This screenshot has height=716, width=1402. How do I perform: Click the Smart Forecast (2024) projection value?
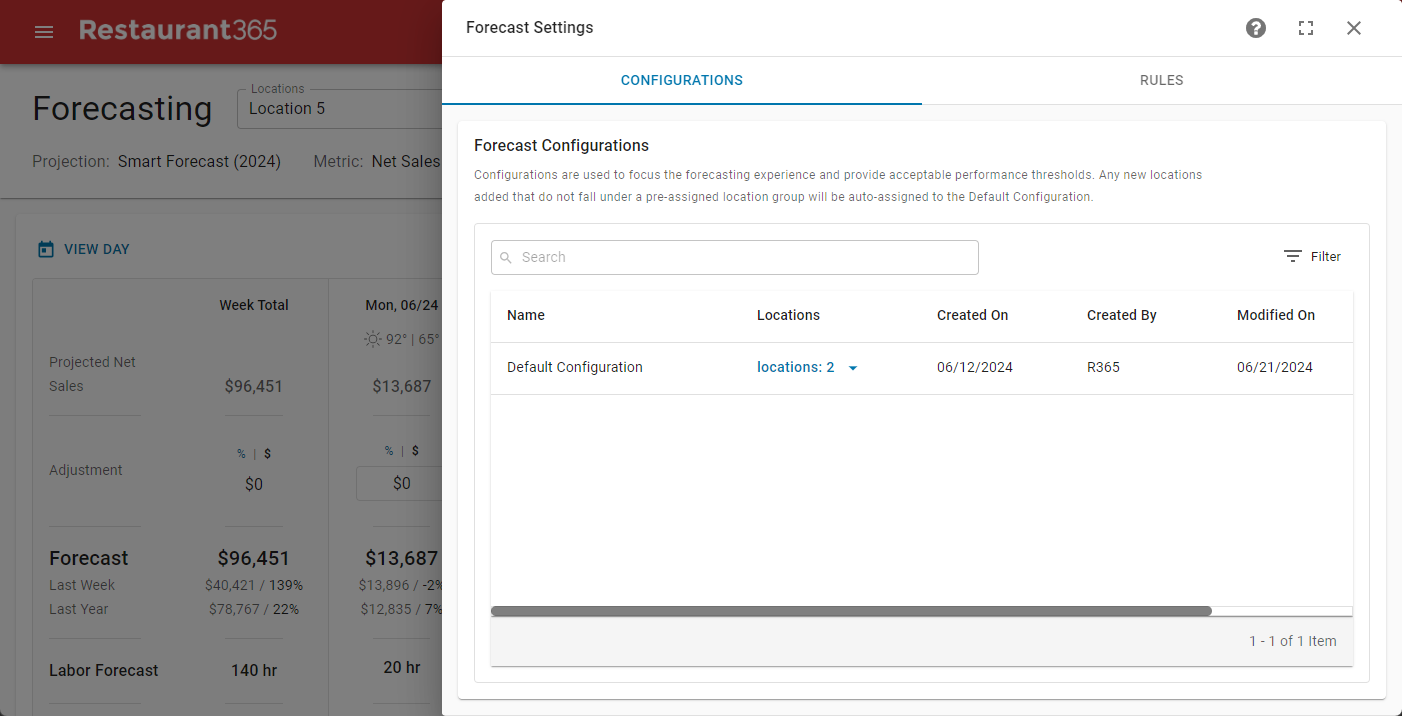[199, 161]
